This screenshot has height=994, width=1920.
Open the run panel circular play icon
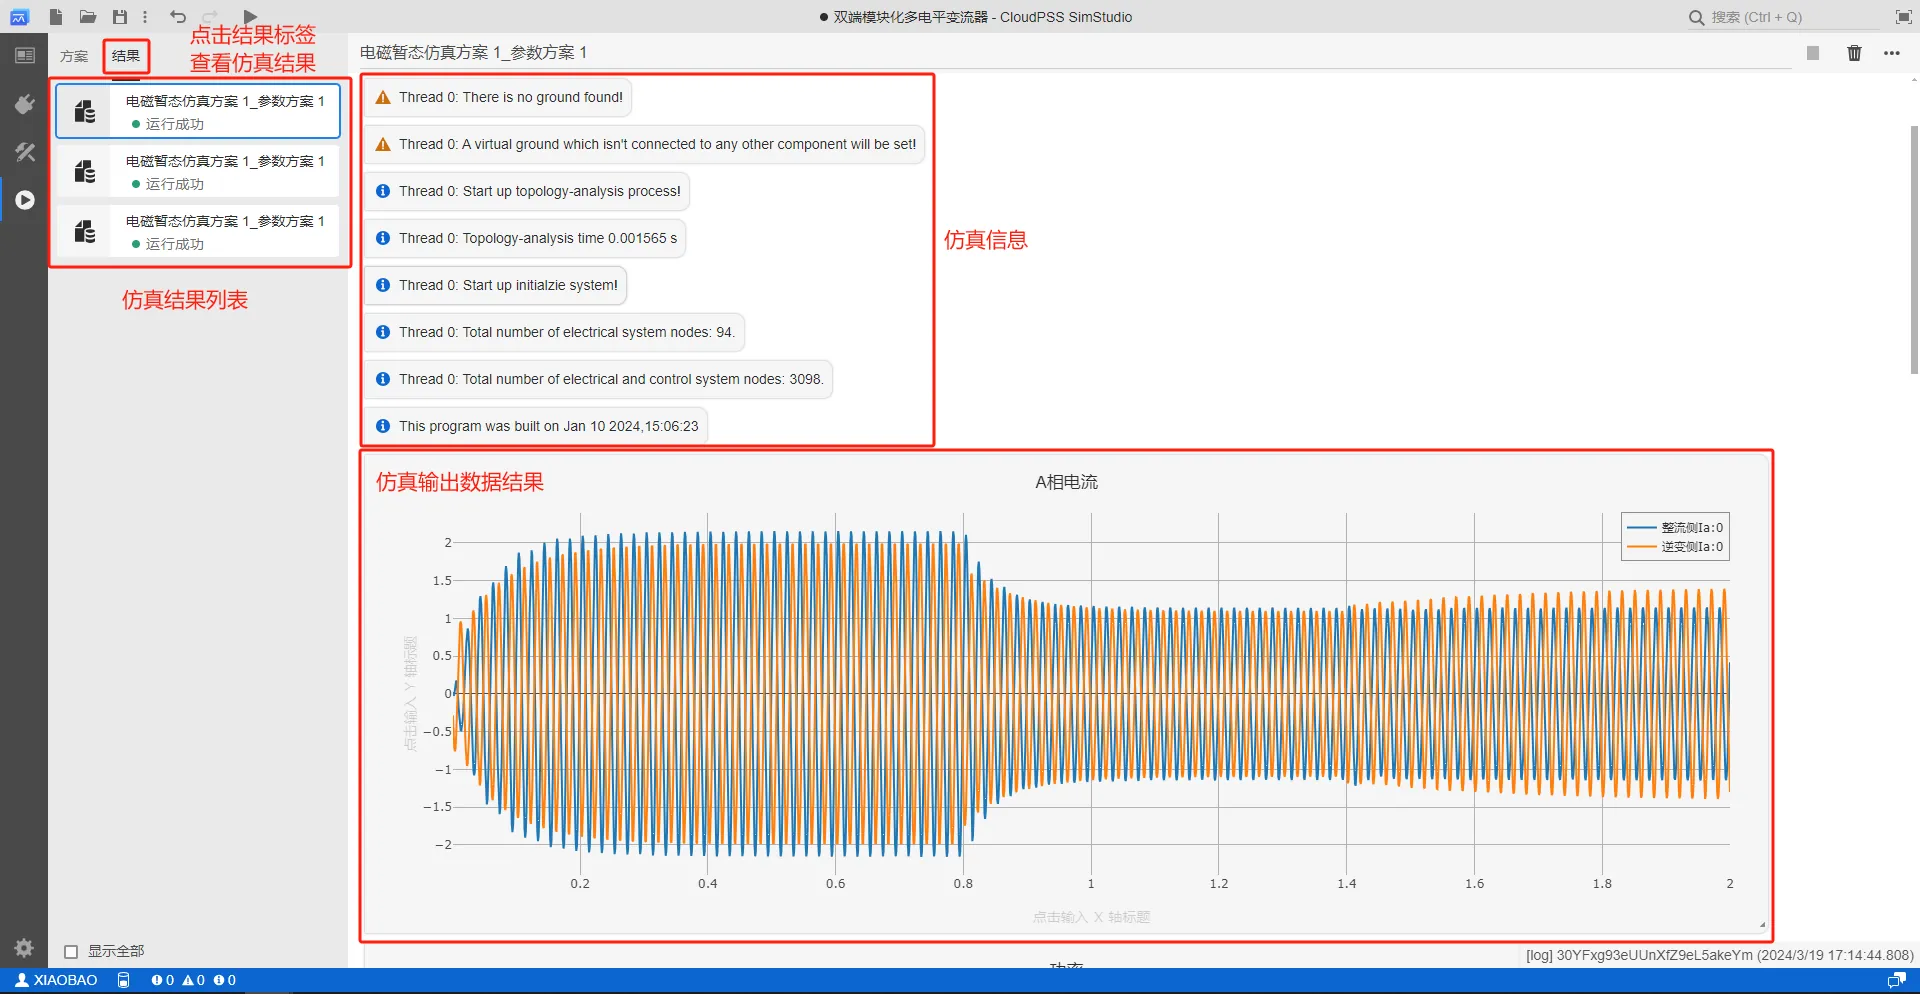(25, 200)
